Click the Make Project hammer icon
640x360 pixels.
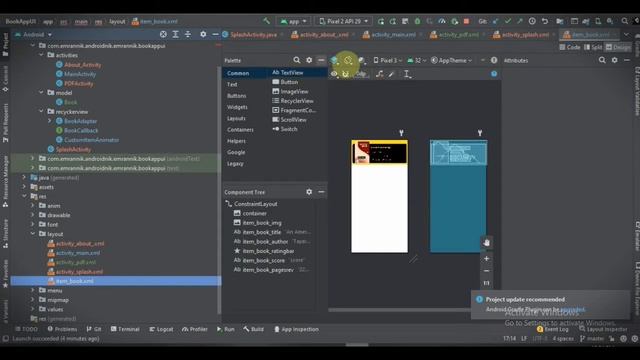[x=267, y=21]
